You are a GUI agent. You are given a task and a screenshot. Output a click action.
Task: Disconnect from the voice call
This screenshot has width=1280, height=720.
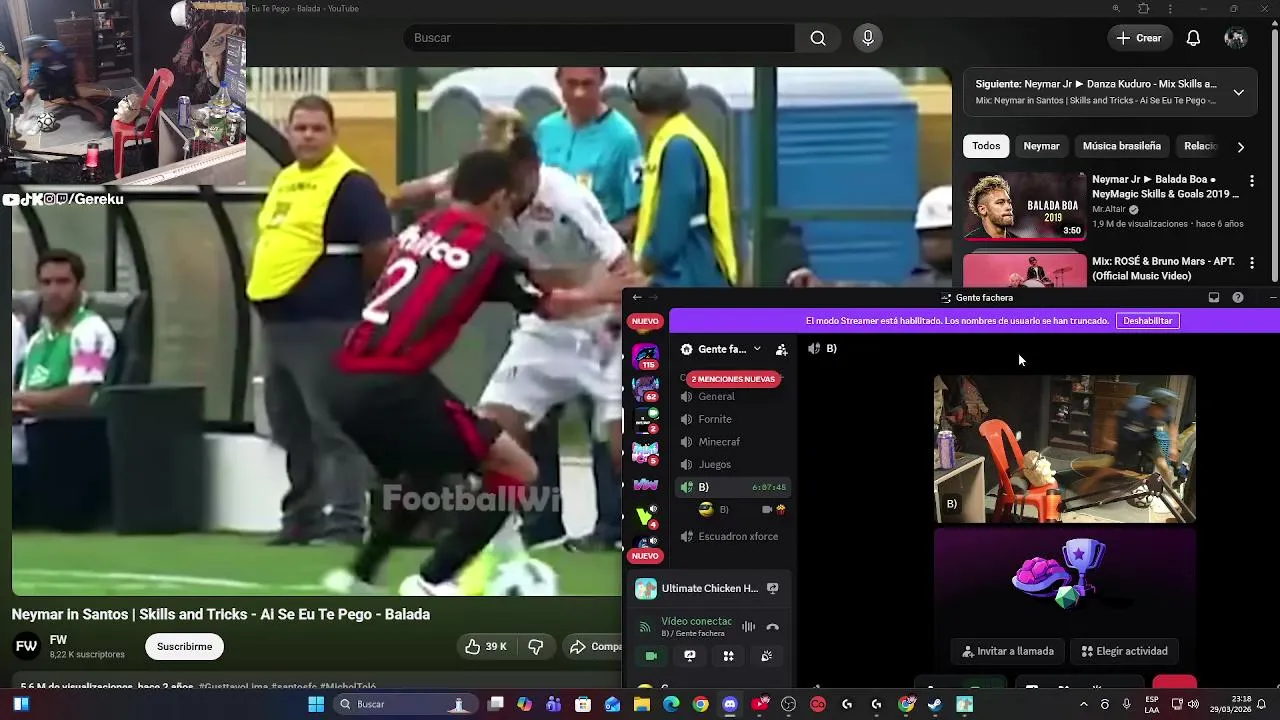(x=772, y=627)
